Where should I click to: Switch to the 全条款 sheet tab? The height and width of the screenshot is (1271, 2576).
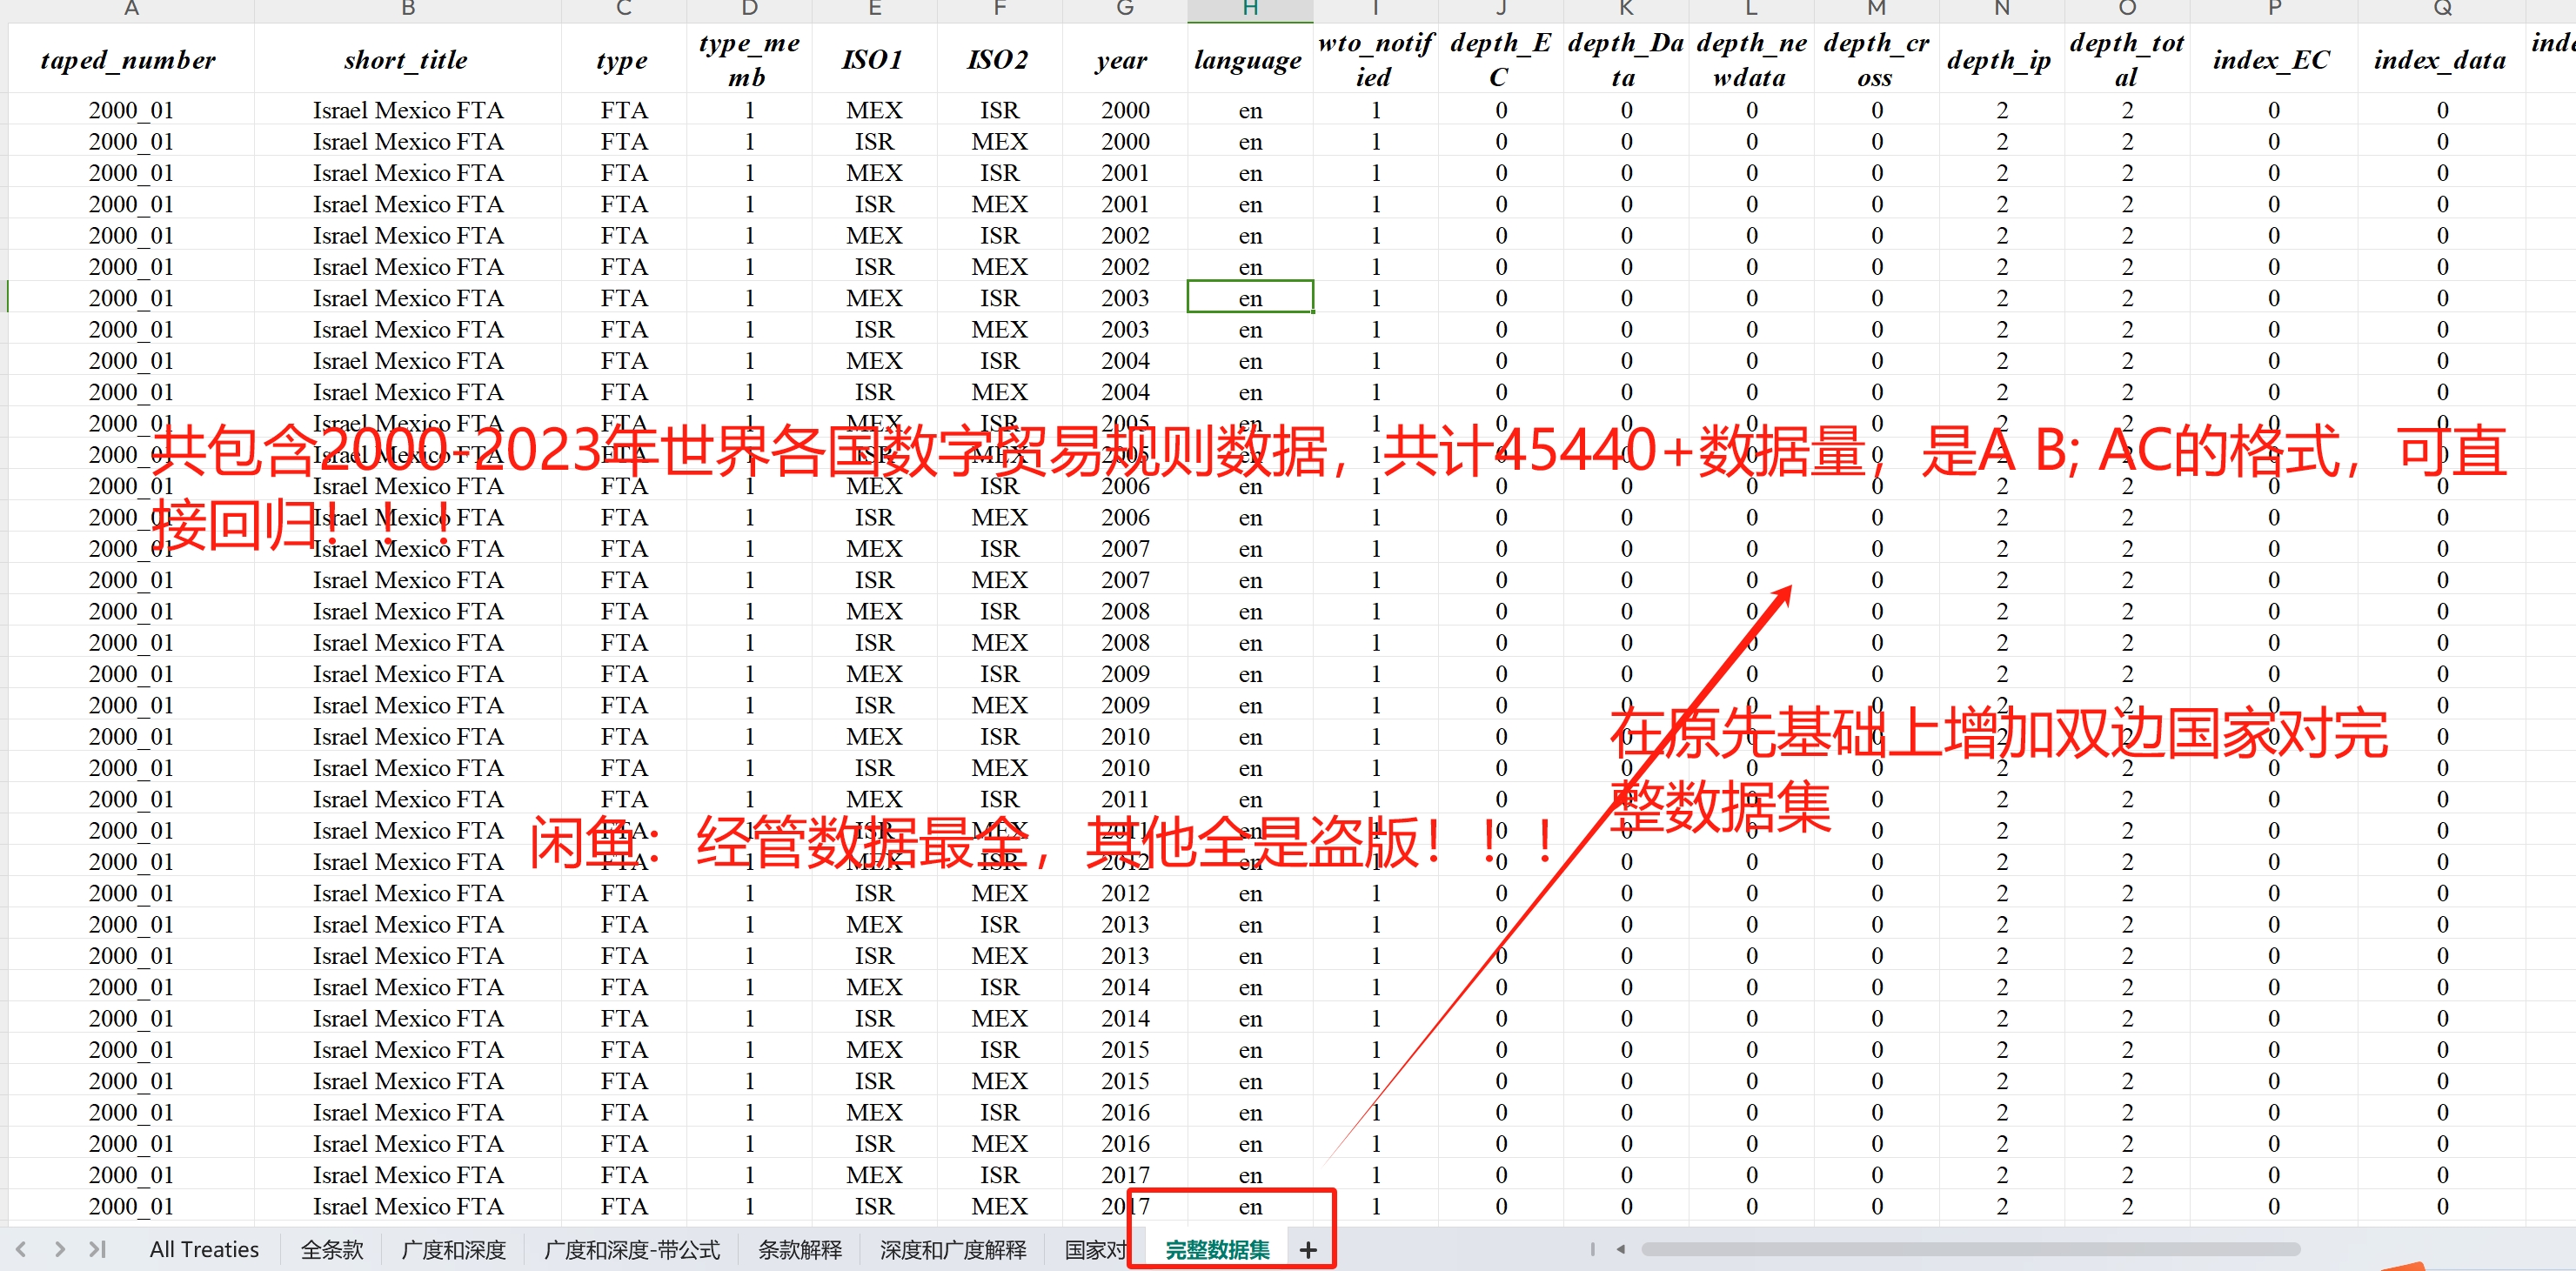[x=332, y=1250]
